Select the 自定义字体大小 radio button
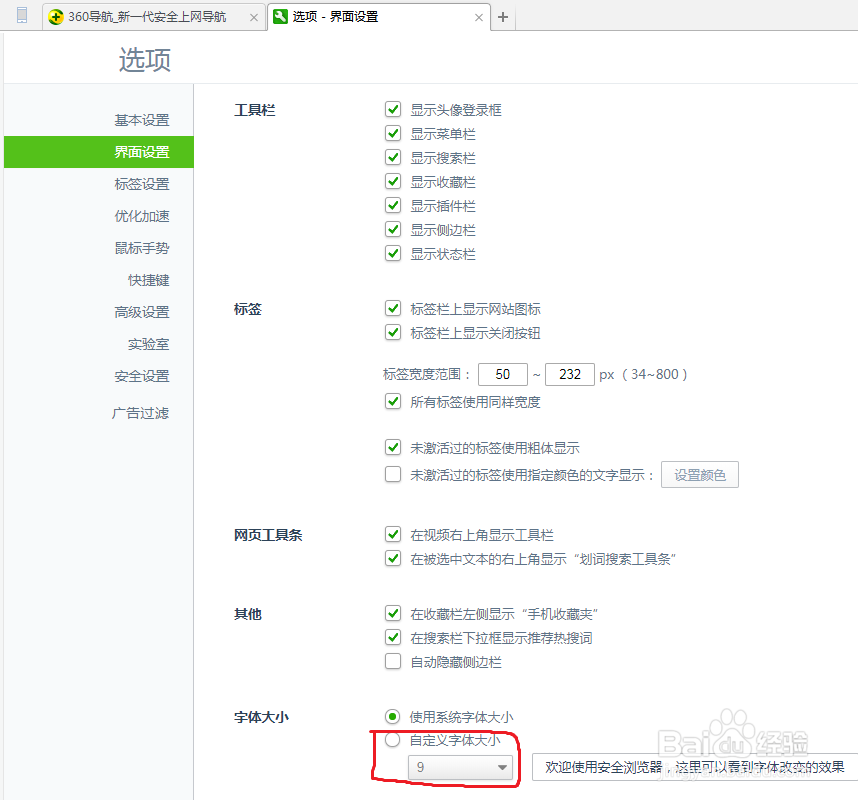This screenshot has width=858, height=800. point(392,740)
